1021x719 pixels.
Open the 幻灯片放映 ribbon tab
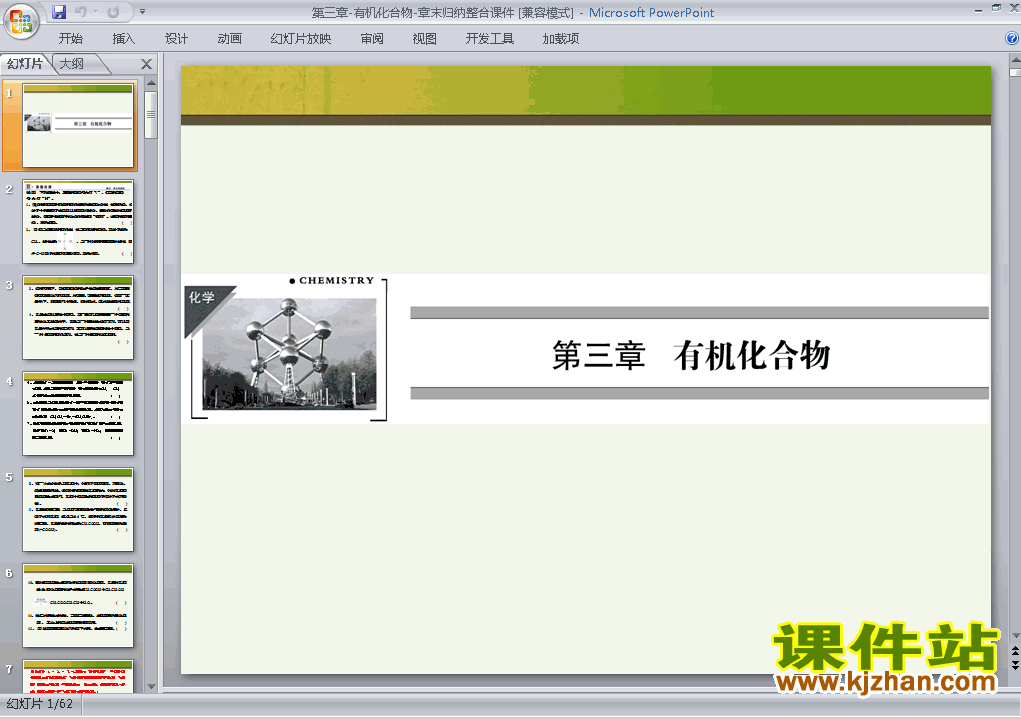click(x=300, y=38)
